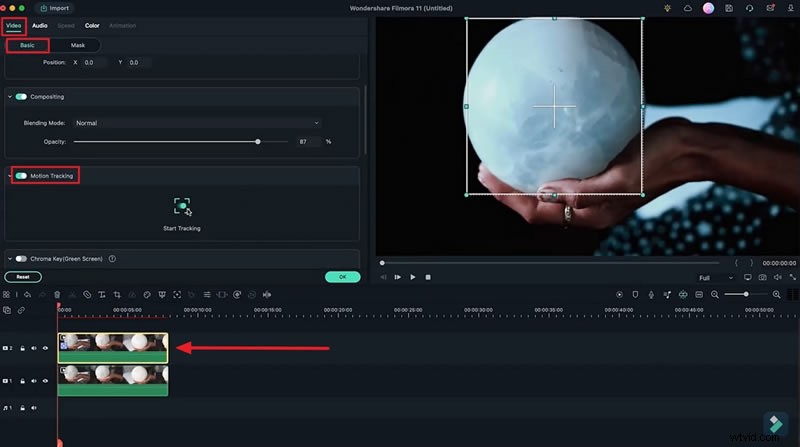800x447 pixels.
Task: Click the Start Tracking motion icon
Action: point(182,206)
